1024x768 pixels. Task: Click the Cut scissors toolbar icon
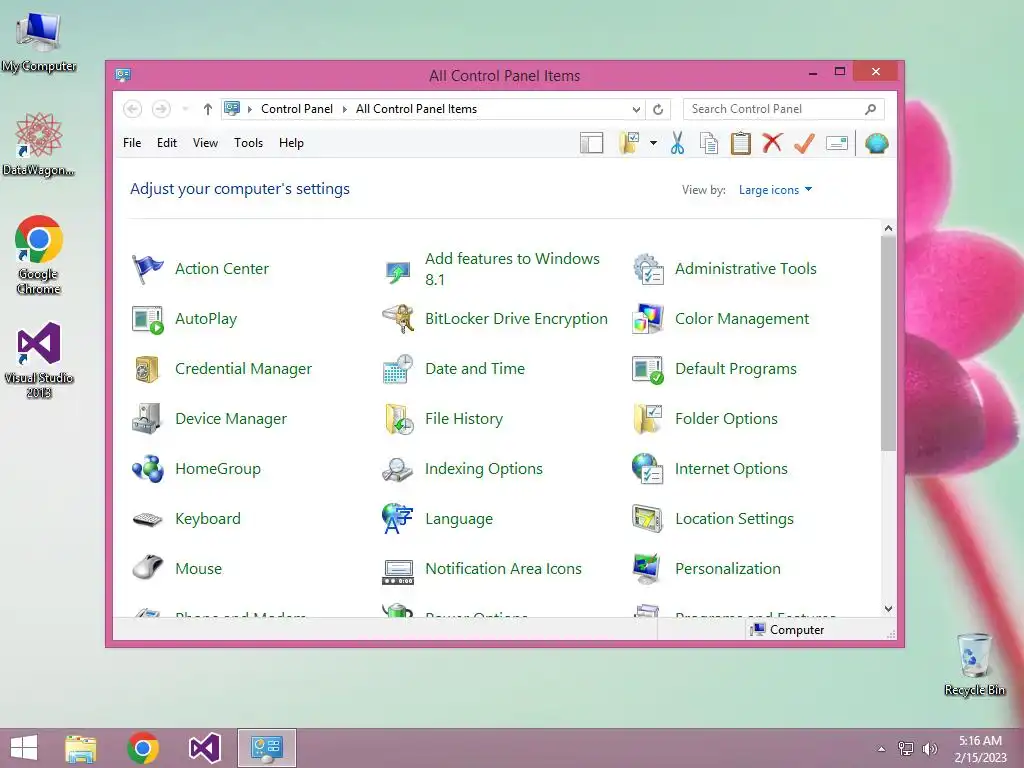click(677, 143)
